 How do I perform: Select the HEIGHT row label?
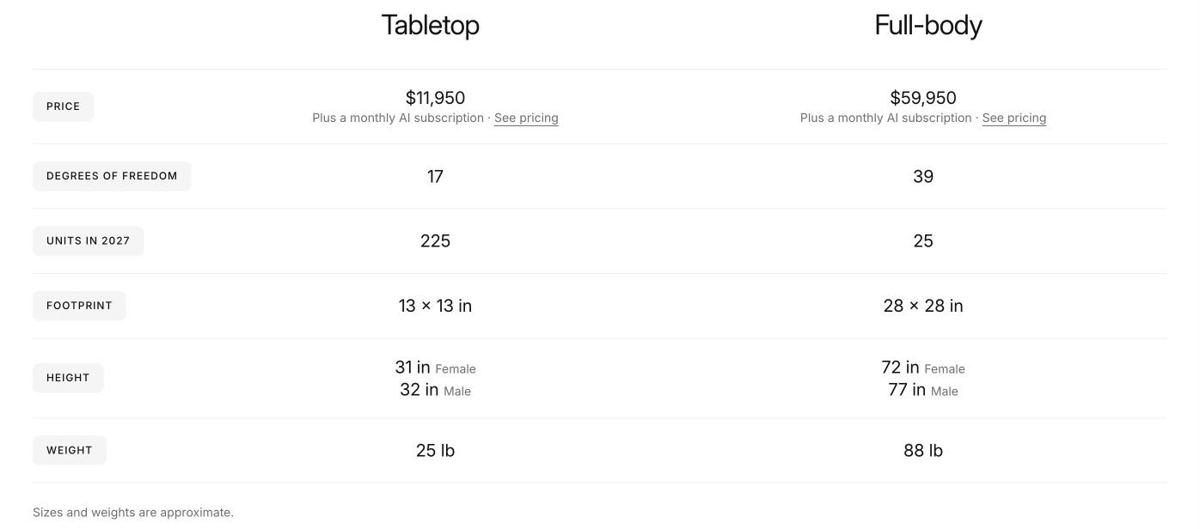click(68, 378)
